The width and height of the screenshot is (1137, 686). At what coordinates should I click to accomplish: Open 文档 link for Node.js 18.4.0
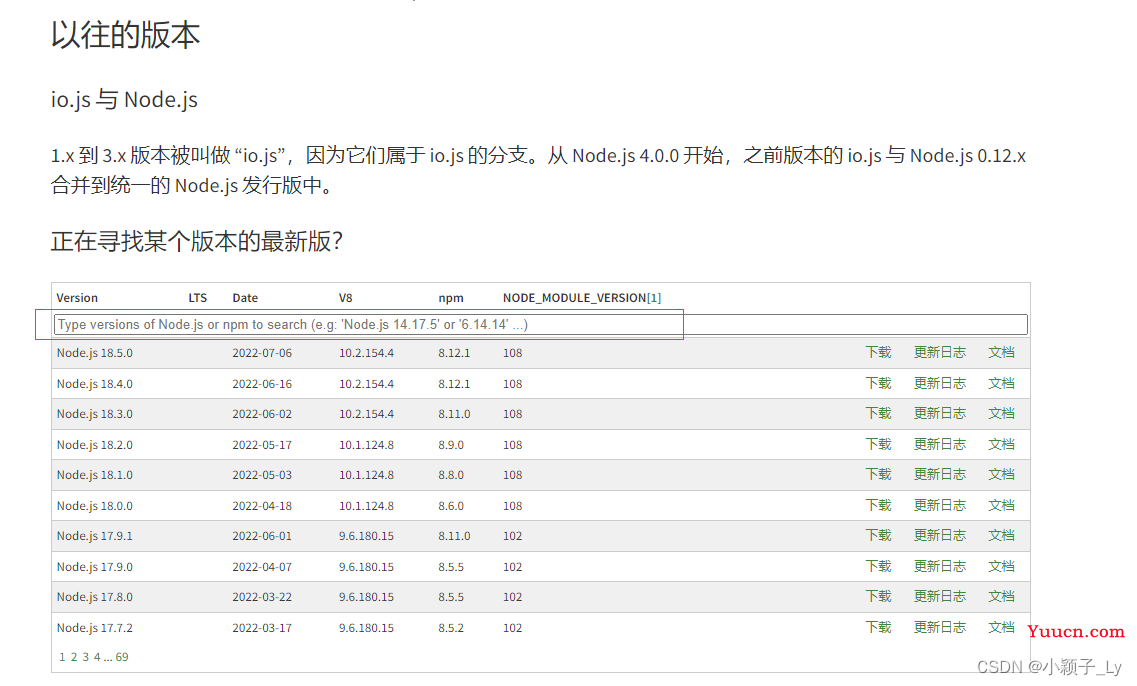pos(1001,384)
